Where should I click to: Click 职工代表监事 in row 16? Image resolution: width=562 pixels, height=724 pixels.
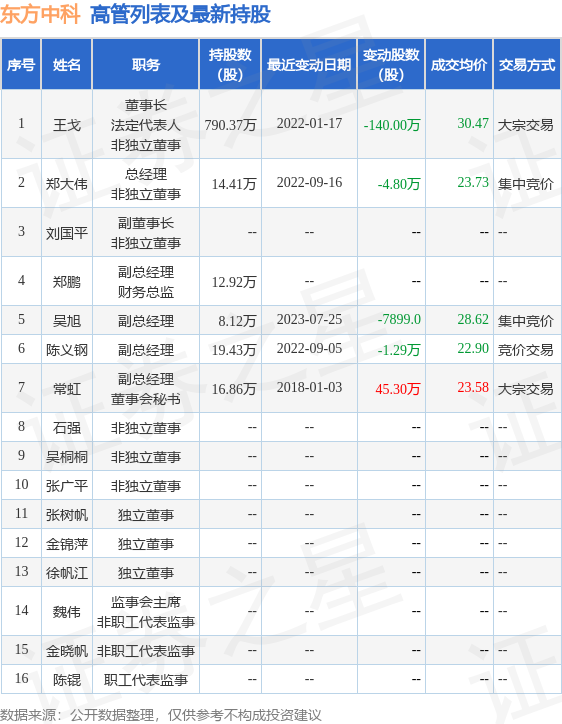[x=145, y=680]
